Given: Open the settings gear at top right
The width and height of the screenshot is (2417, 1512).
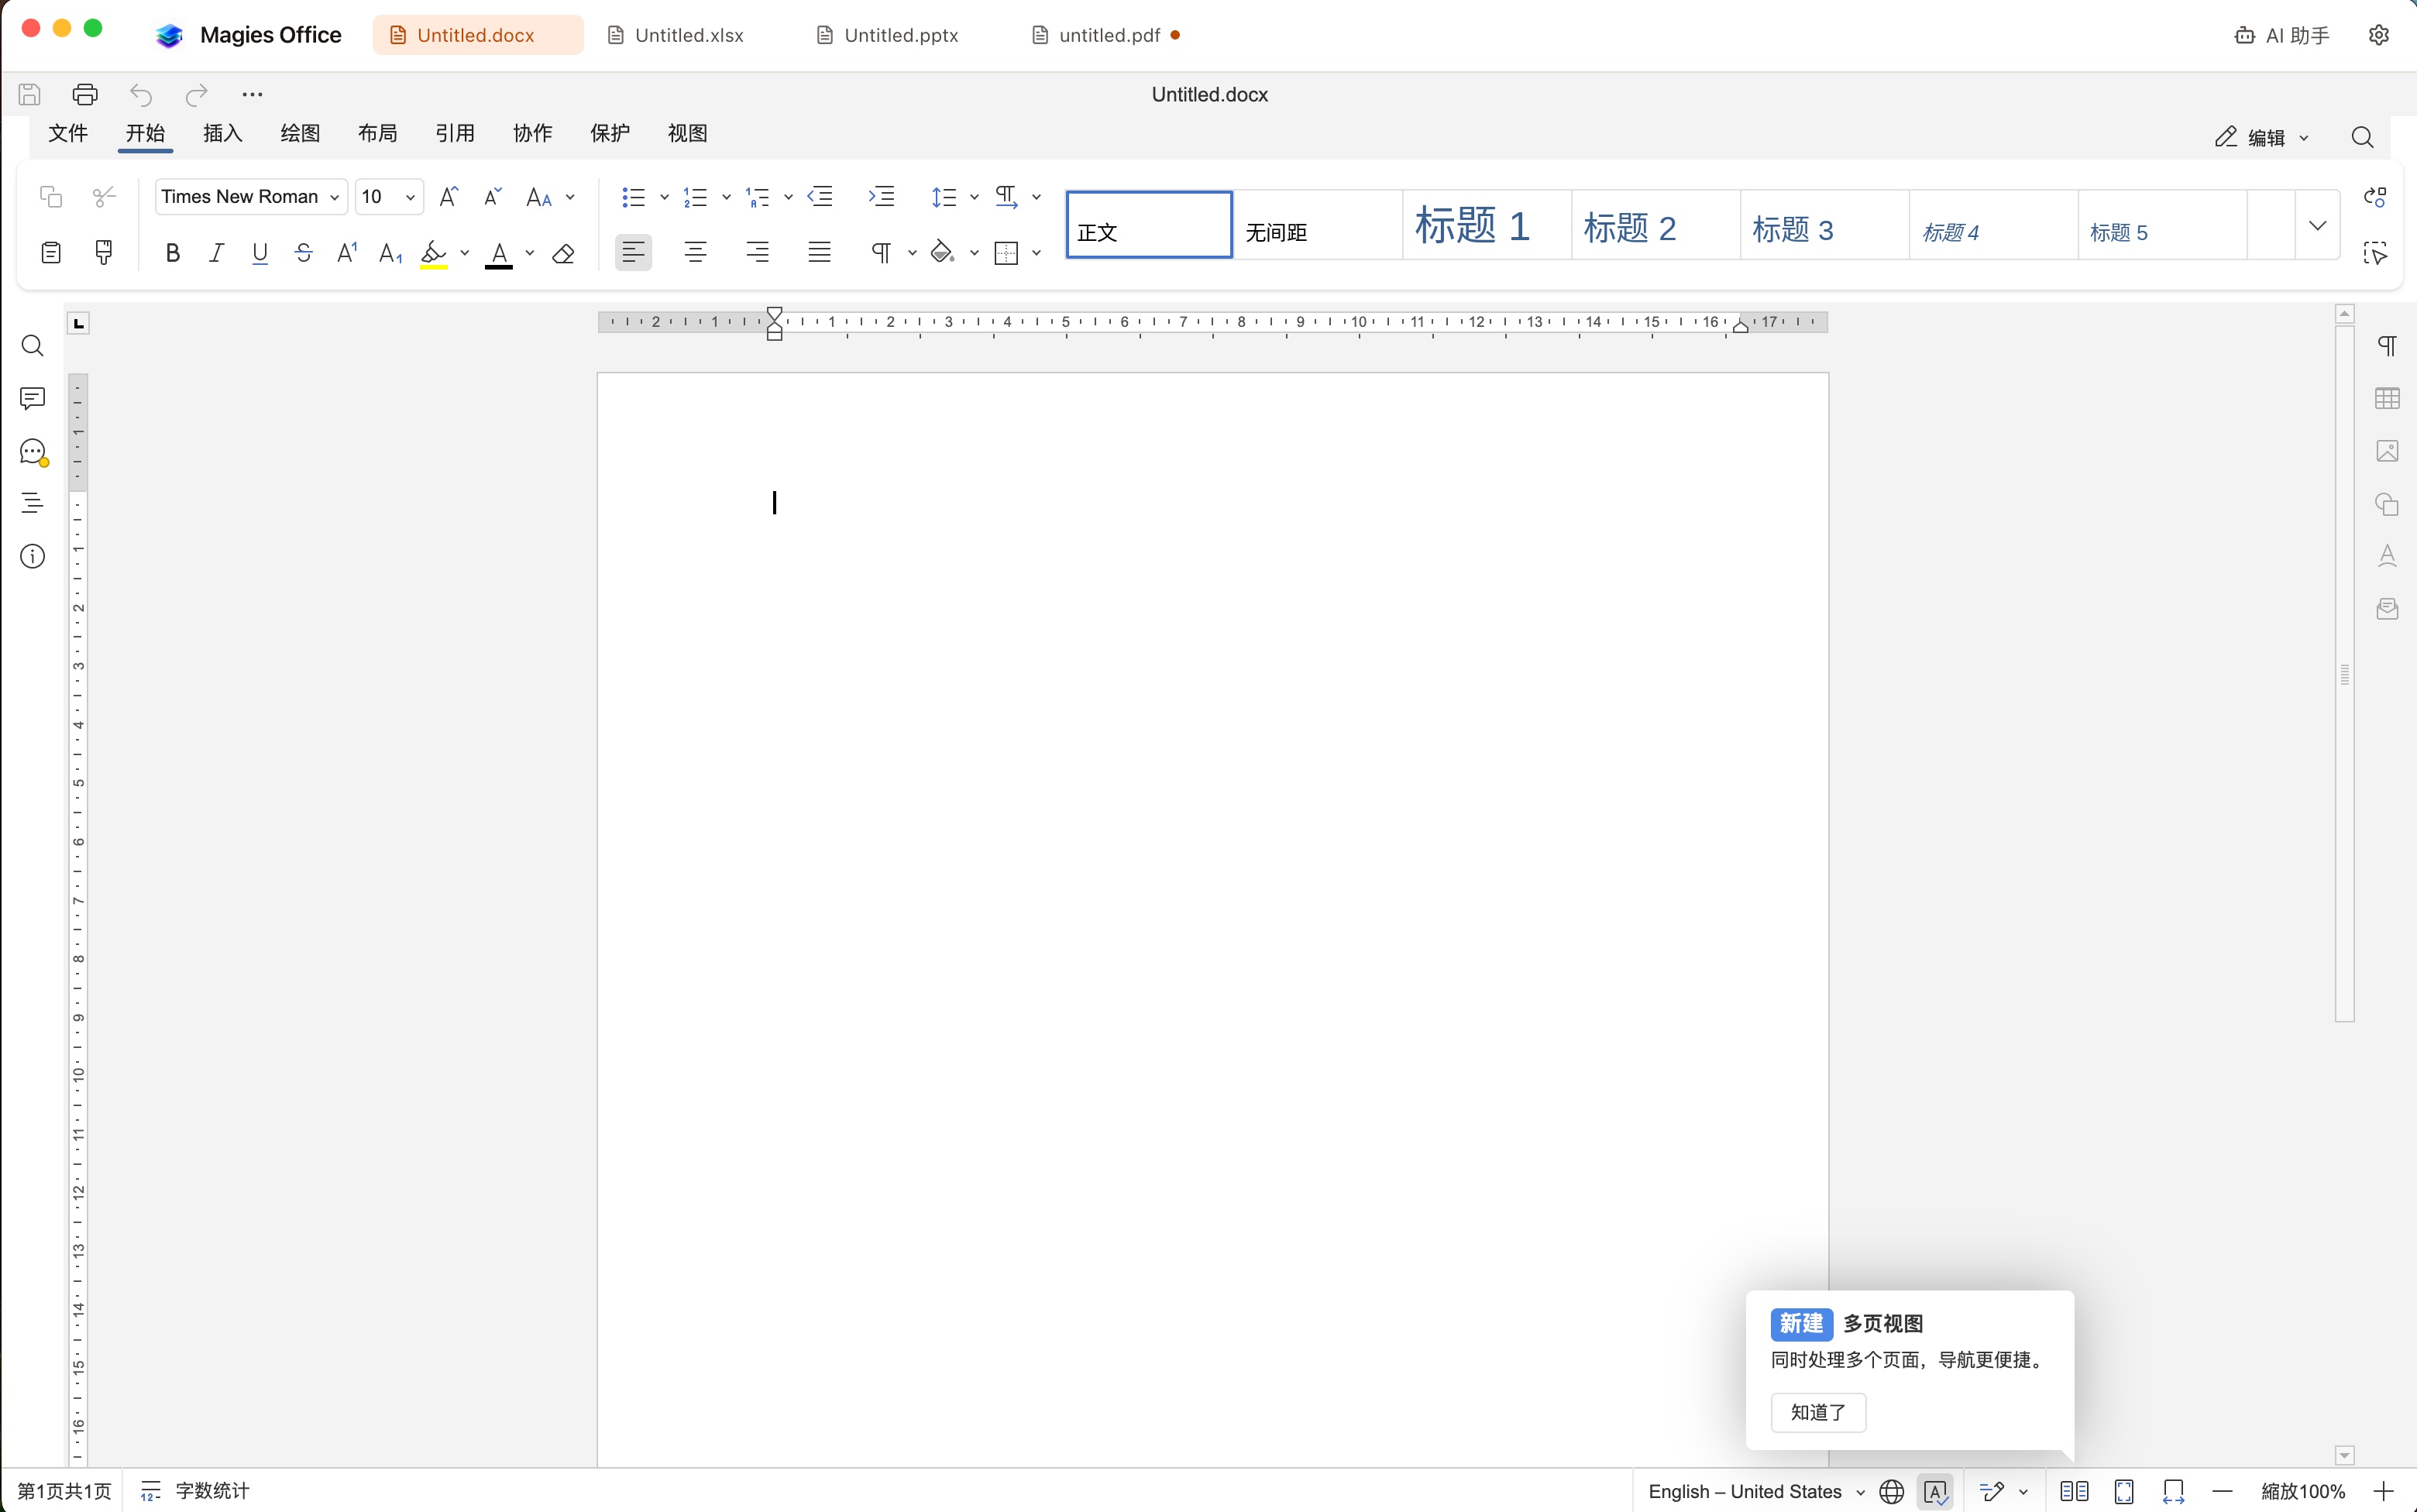Looking at the screenshot, I should click(2379, 35).
